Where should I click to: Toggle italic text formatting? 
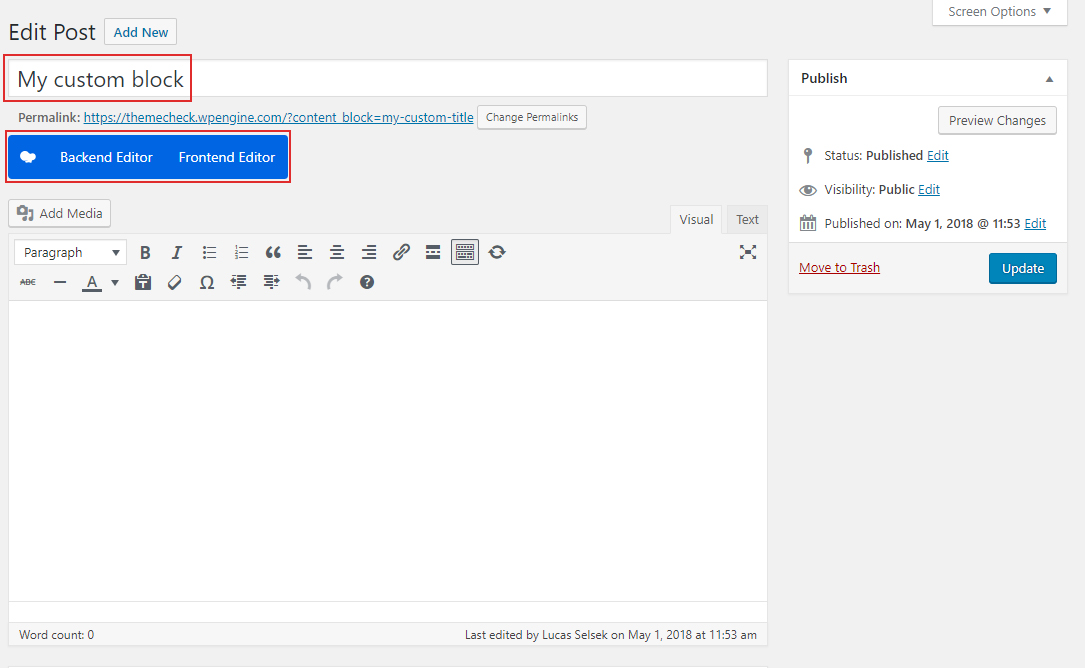click(177, 253)
